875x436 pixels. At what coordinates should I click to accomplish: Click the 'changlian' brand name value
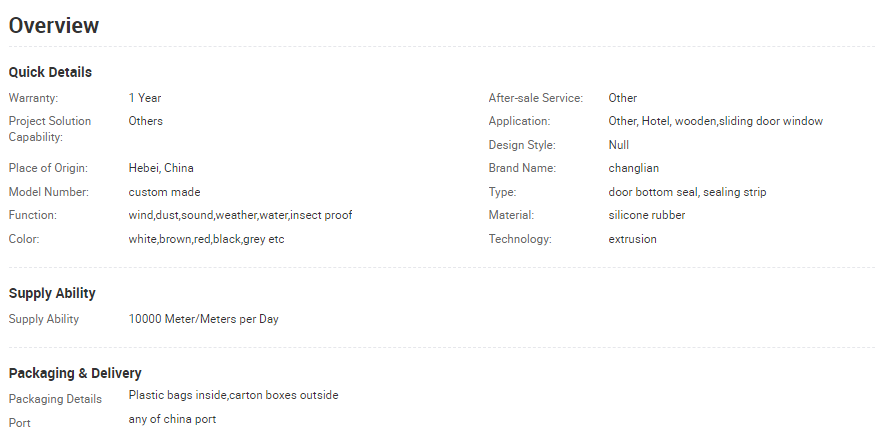633,168
